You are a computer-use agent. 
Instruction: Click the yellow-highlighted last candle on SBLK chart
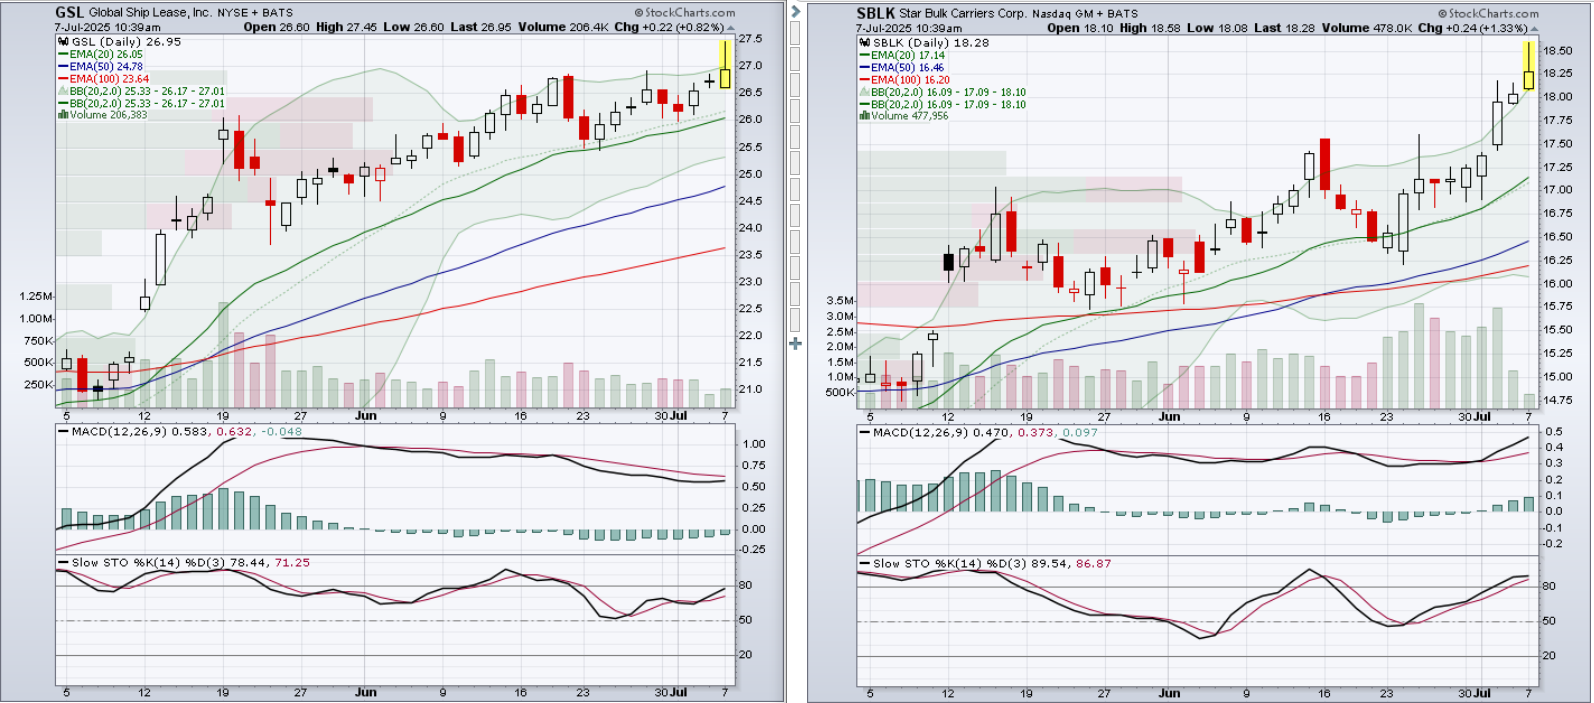(1529, 67)
